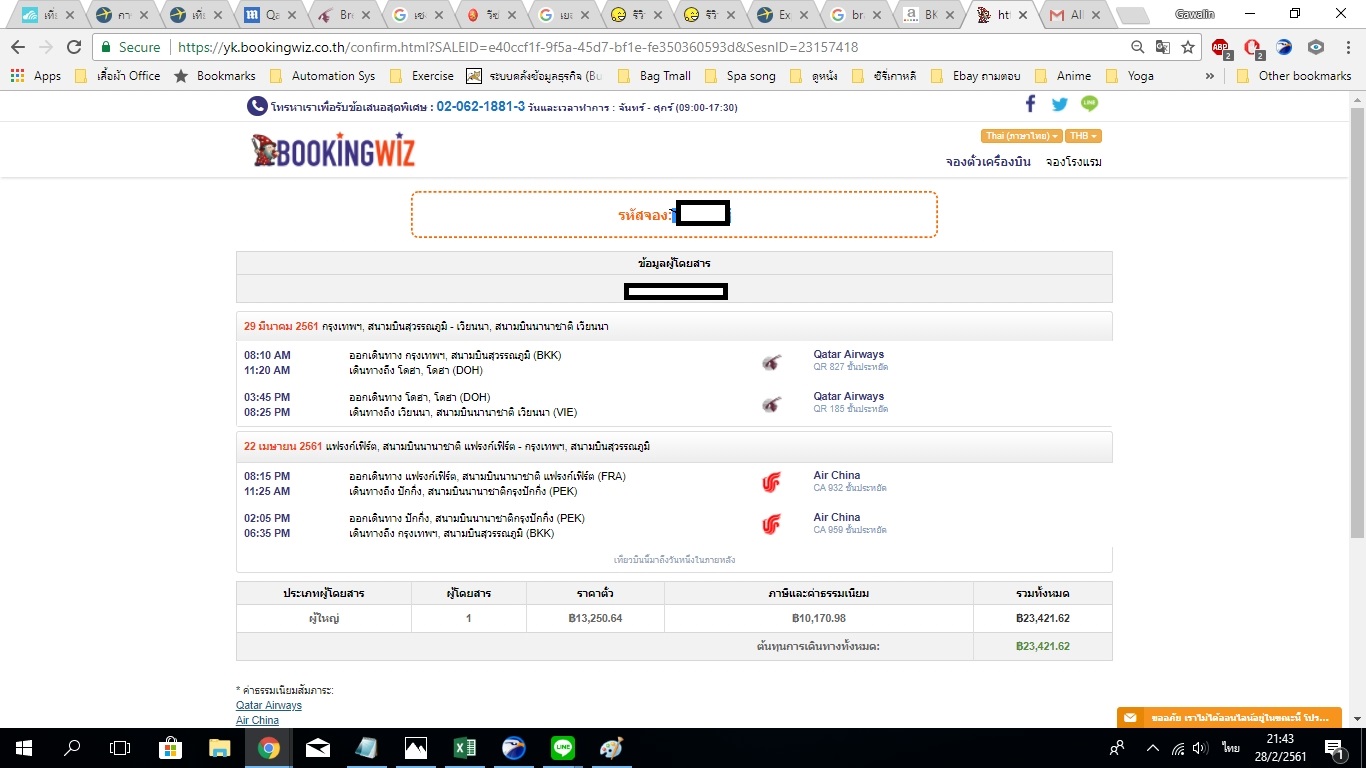This screenshot has height=768, width=1366.
Task: Open File Explorer from taskbar
Action: [219, 747]
